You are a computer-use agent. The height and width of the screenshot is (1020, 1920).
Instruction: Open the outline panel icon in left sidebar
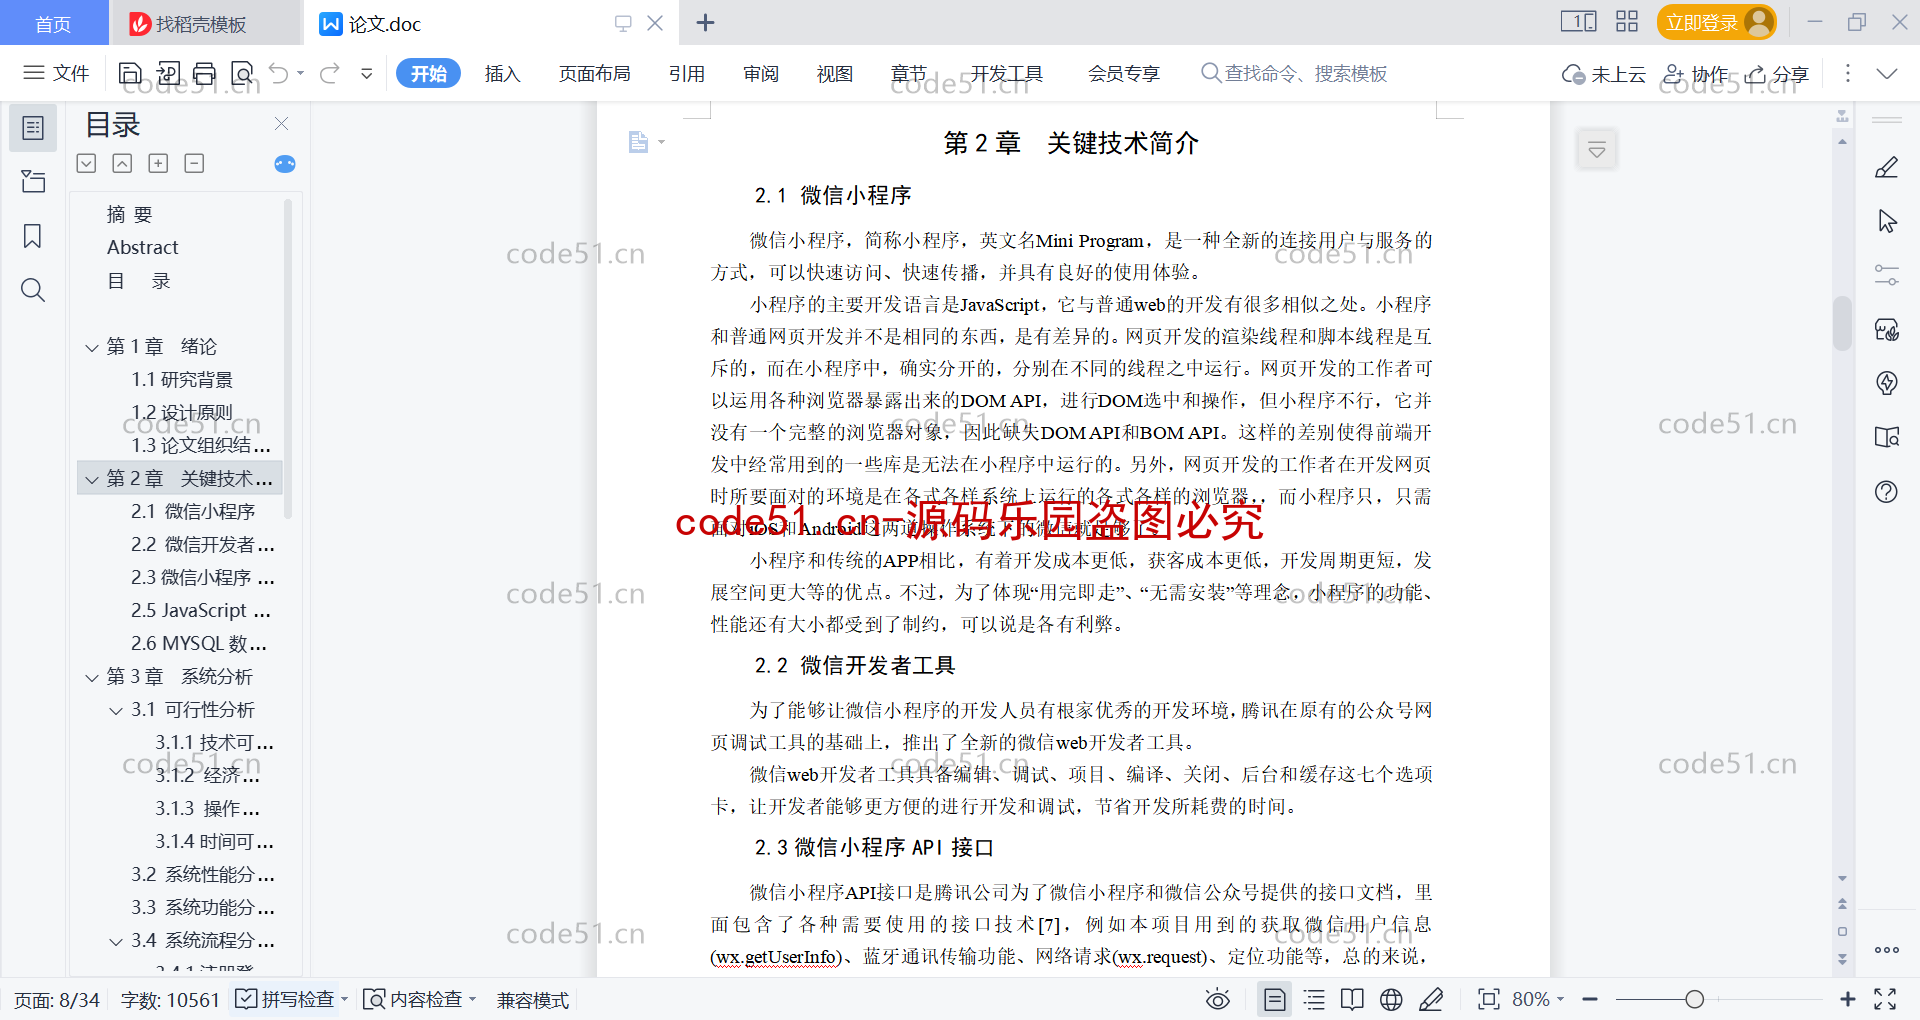[x=33, y=128]
